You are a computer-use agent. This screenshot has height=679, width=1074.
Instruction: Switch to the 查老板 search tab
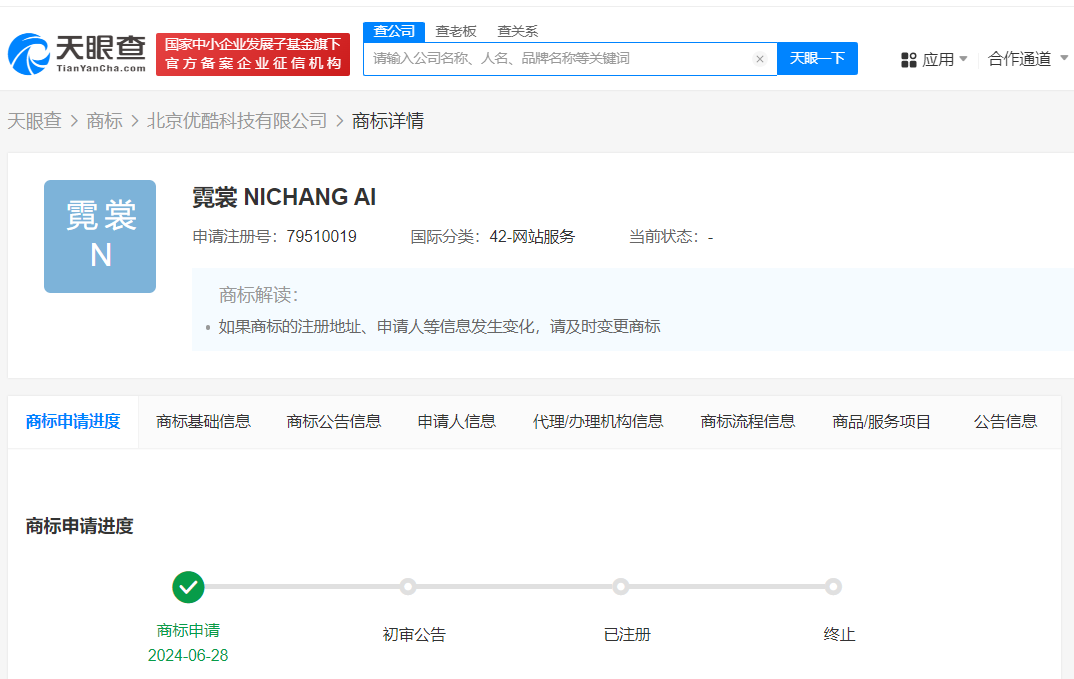pyautogui.click(x=456, y=31)
